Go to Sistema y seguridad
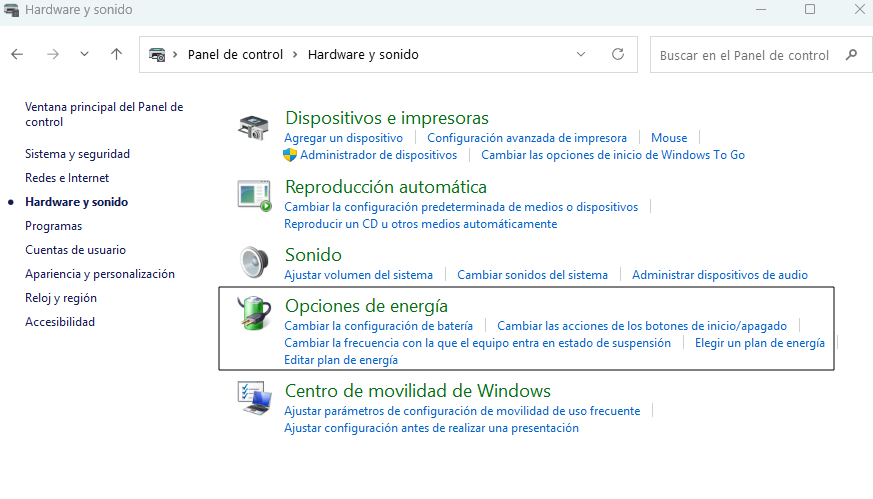The height and width of the screenshot is (499, 873). tap(77, 154)
